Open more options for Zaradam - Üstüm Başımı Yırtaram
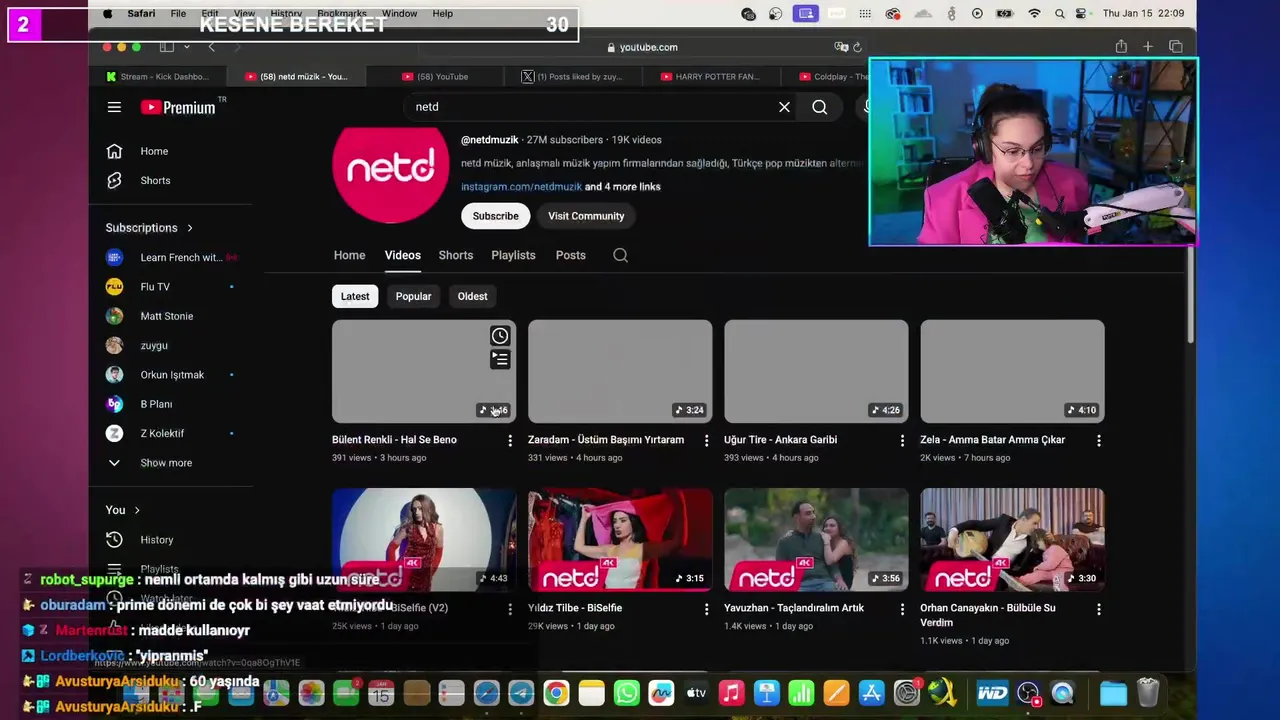Screen dimensions: 1280x720 point(706,440)
